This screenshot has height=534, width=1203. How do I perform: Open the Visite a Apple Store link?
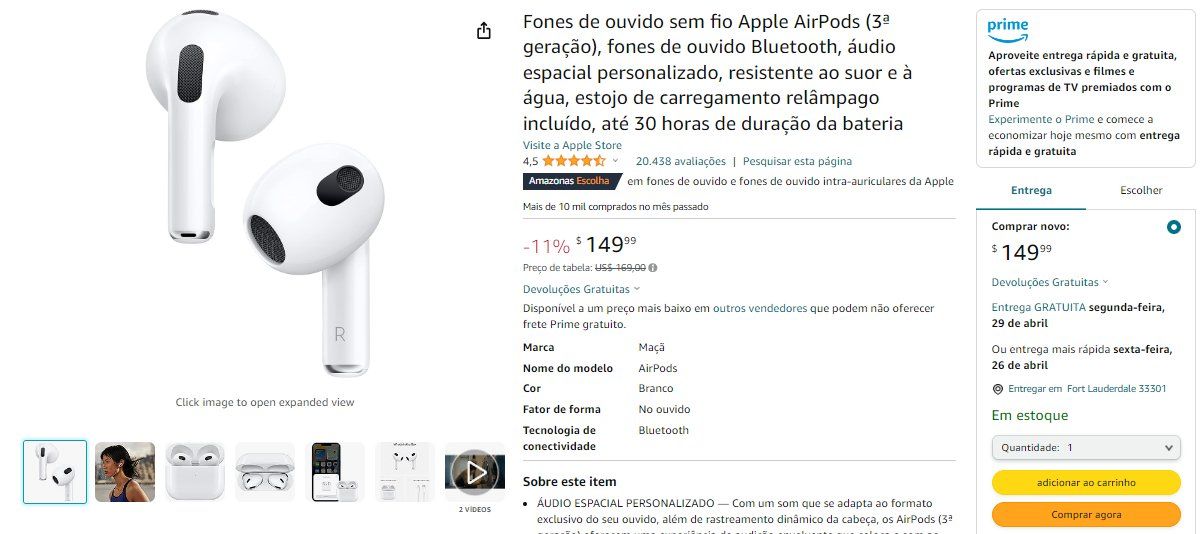(572, 145)
